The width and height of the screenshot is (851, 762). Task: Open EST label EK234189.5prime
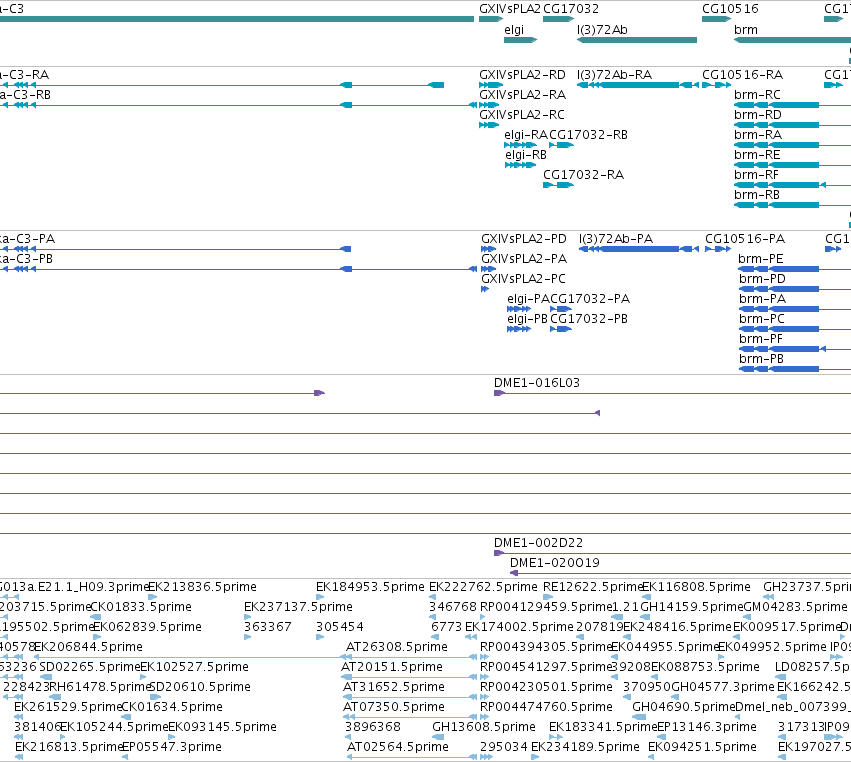click(585, 747)
